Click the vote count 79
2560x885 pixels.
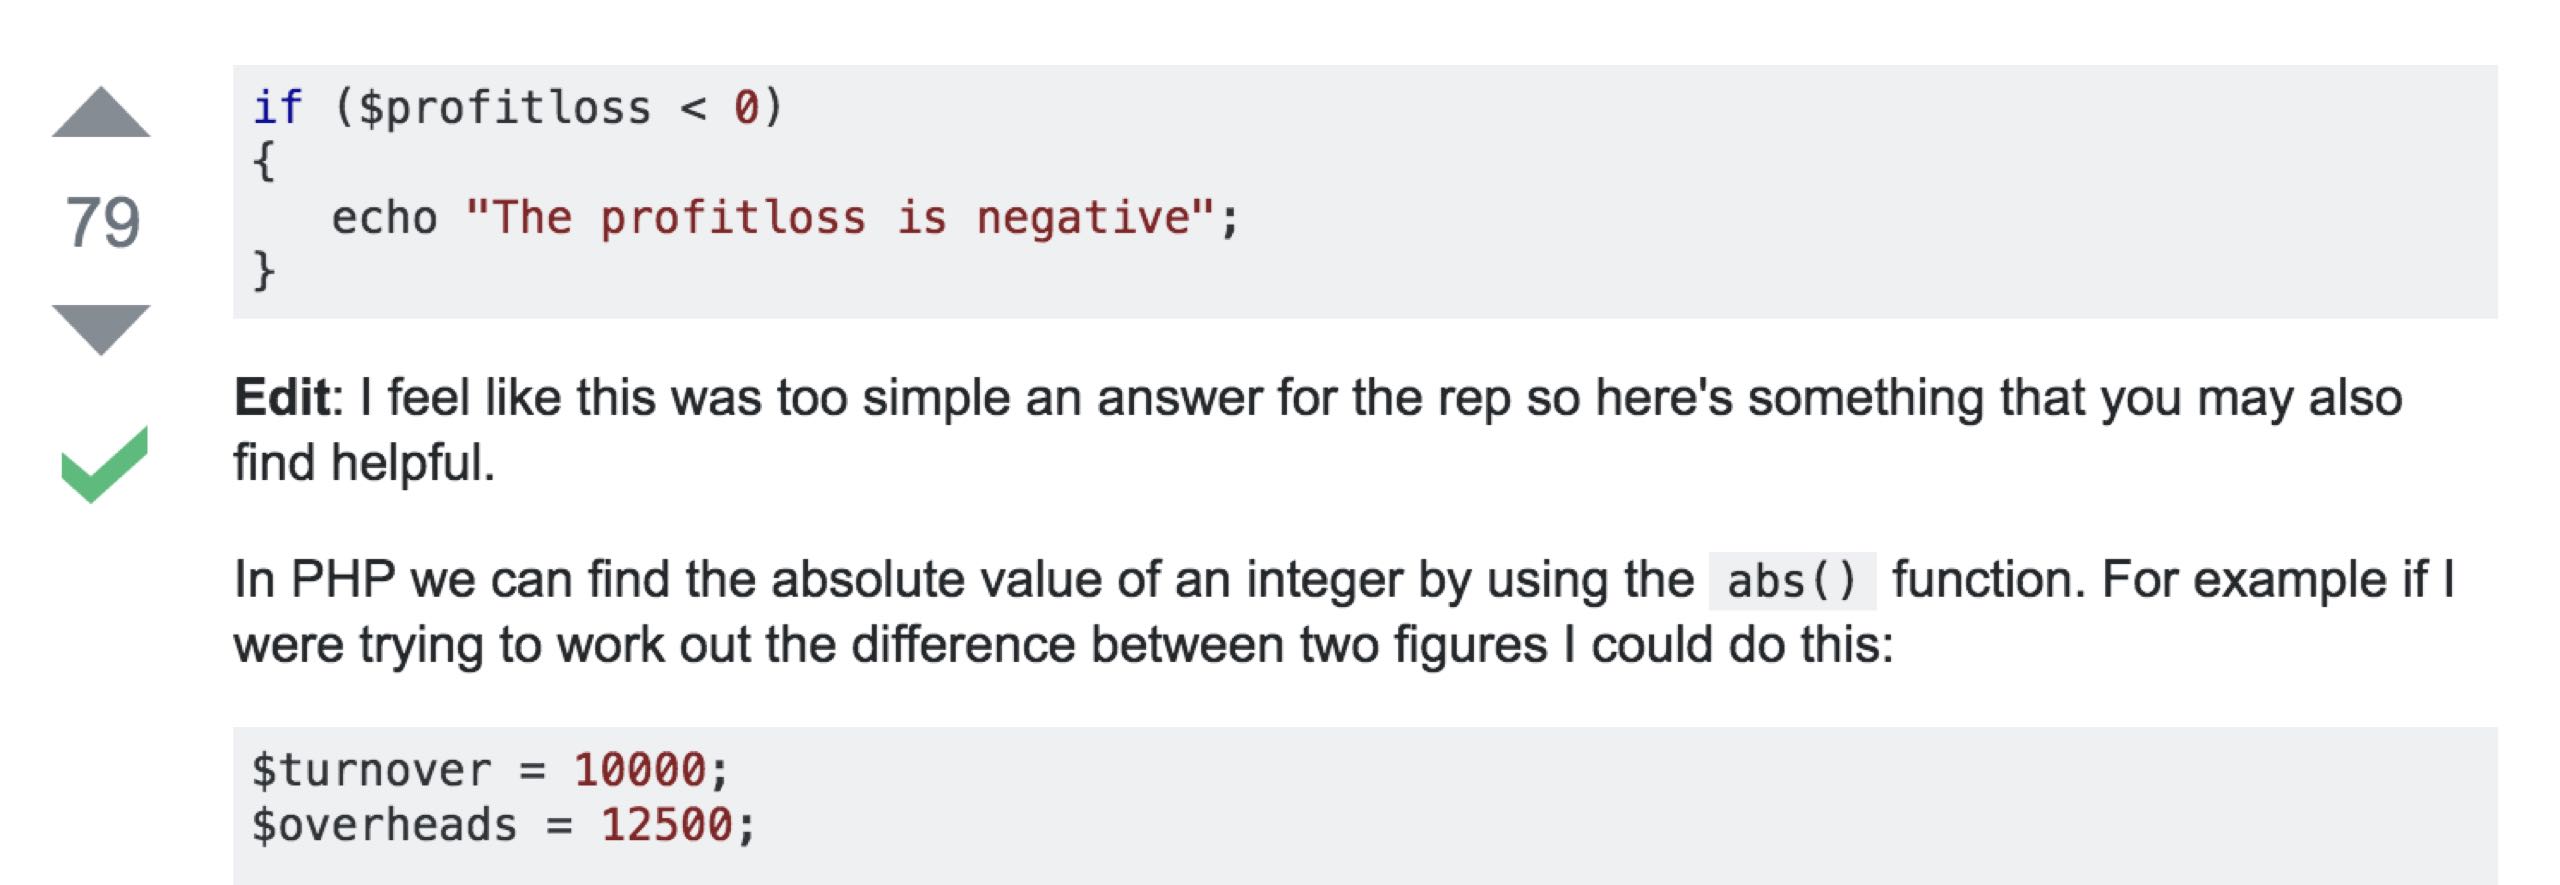(102, 222)
